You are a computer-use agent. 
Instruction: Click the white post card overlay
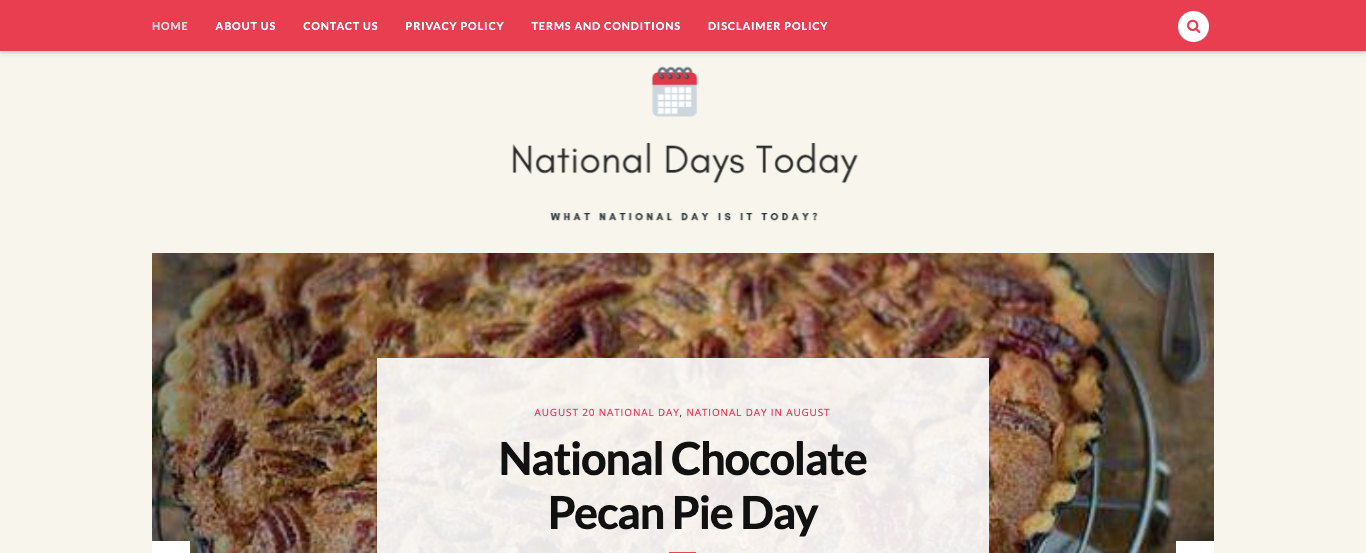point(683,455)
